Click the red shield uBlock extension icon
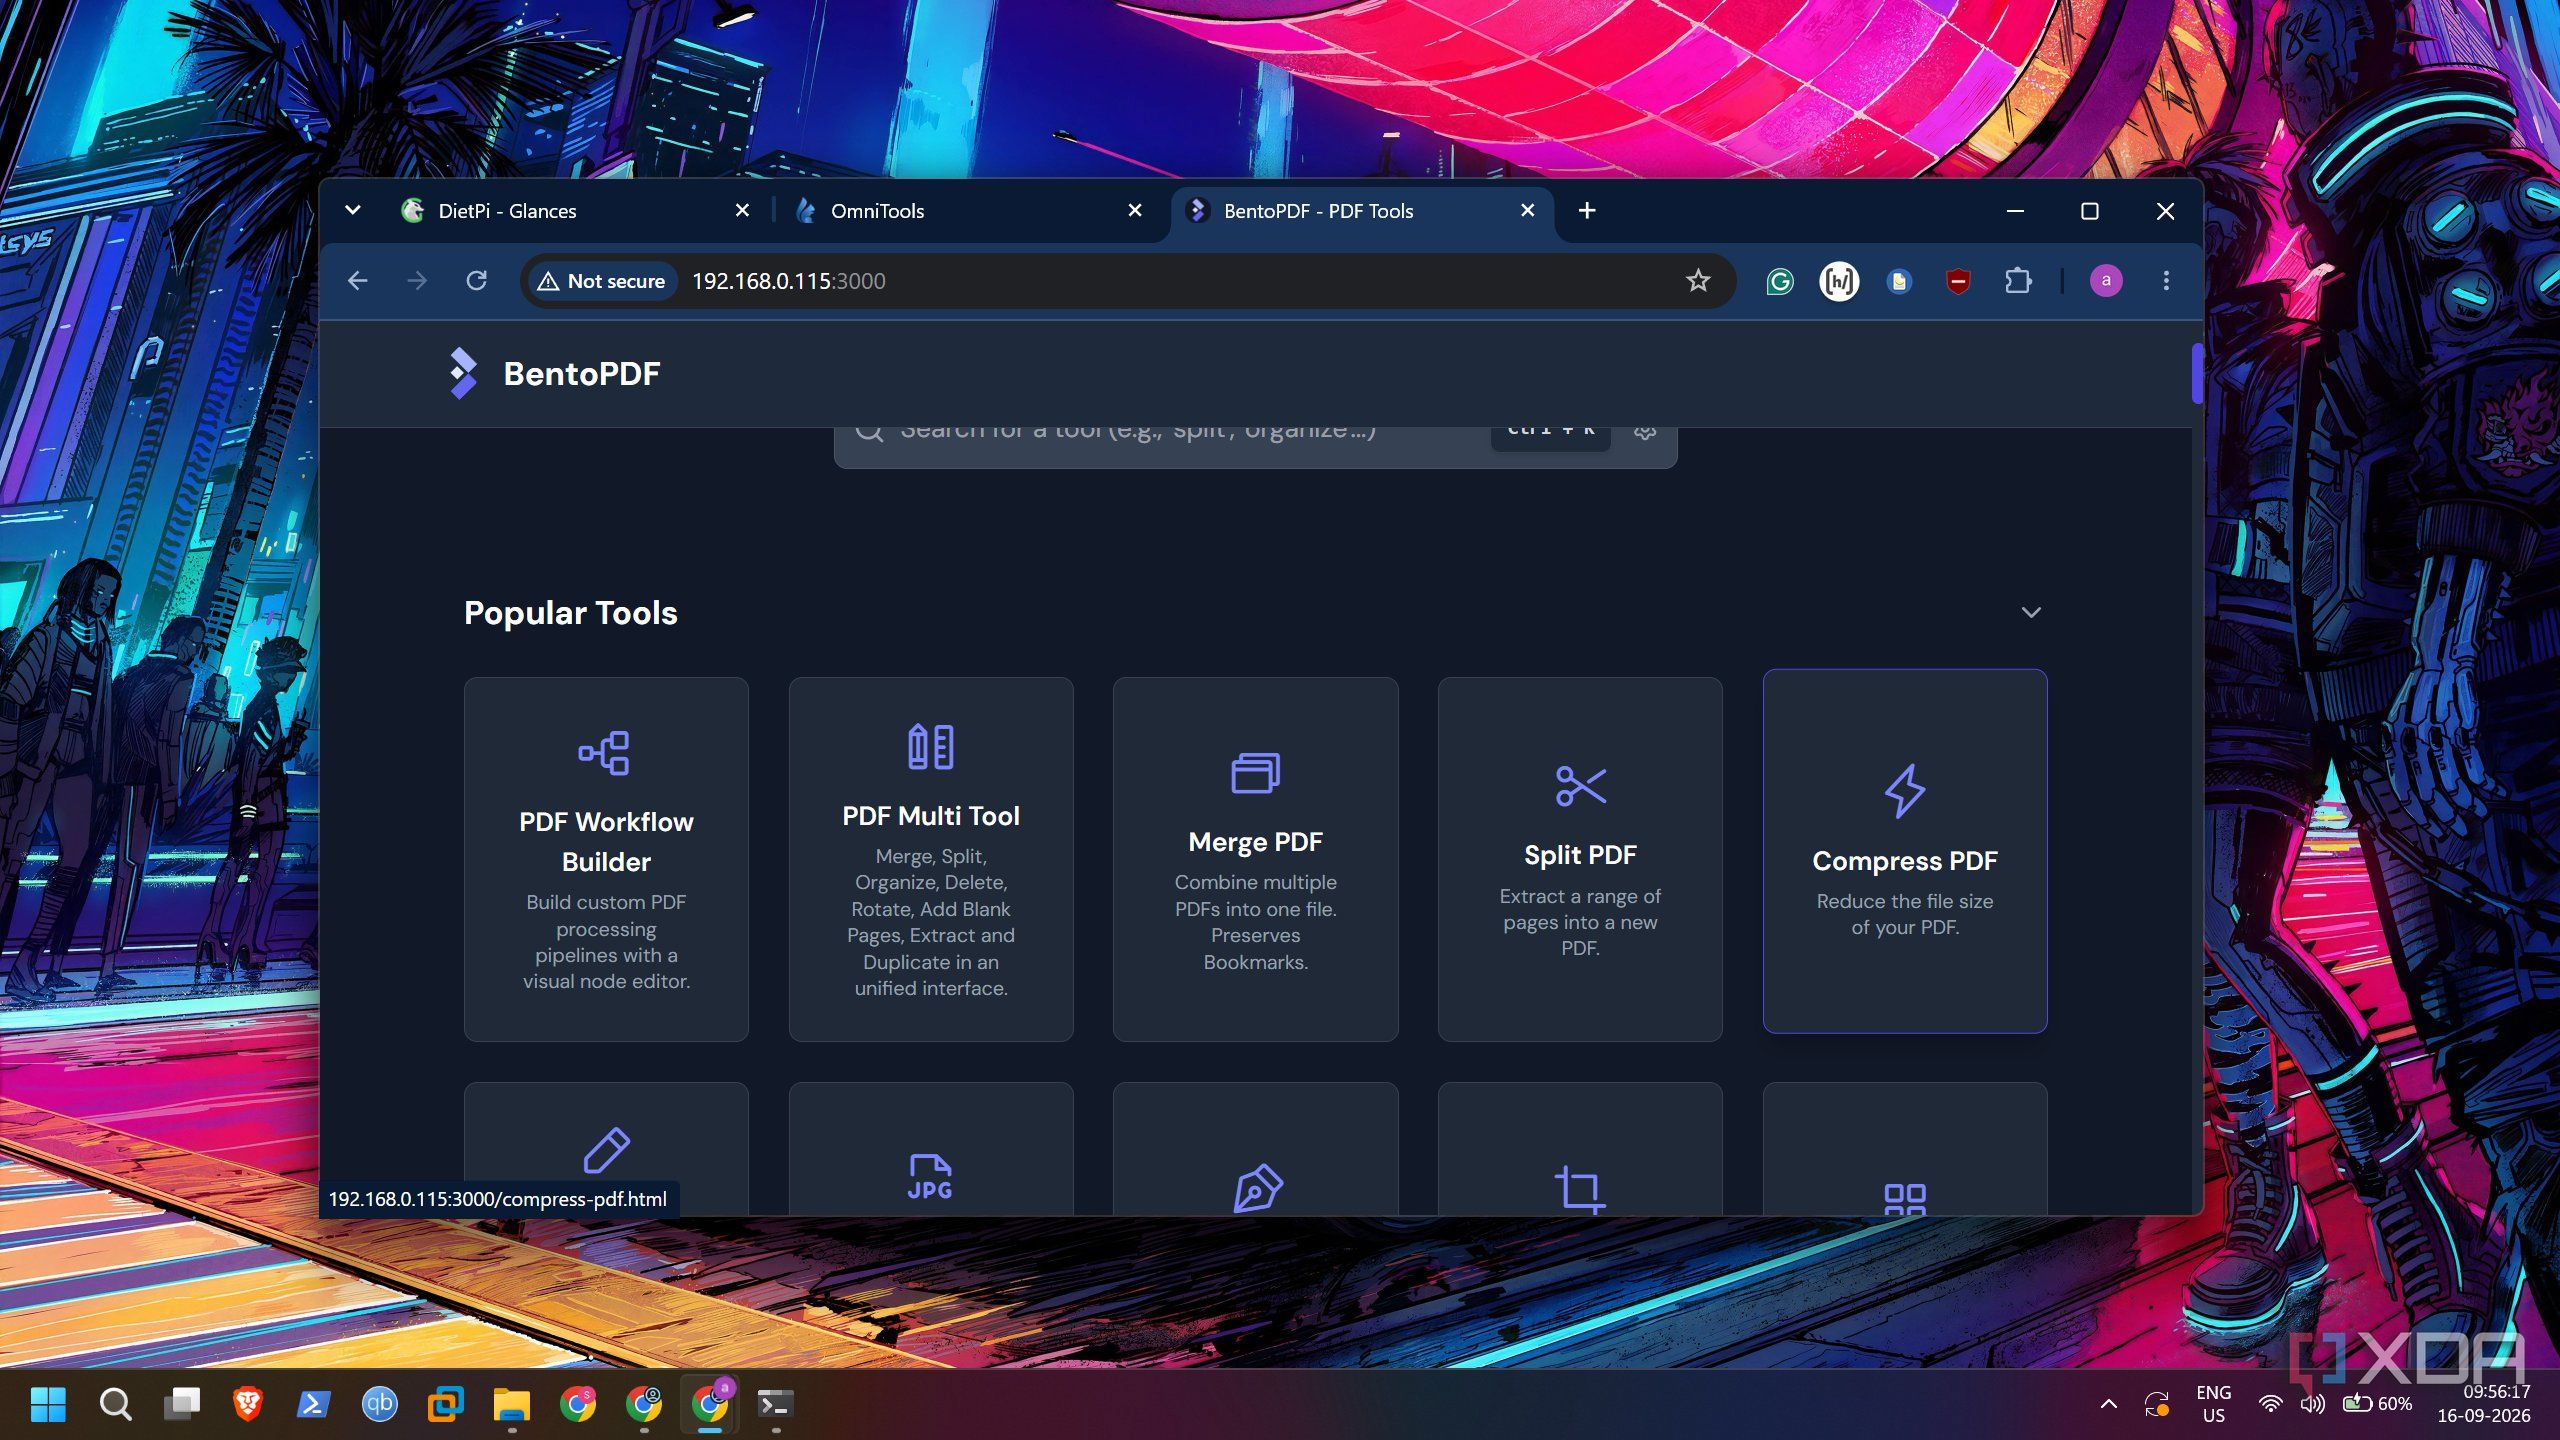Image resolution: width=2560 pixels, height=1440 pixels. pyautogui.click(x=1958, y=281)
